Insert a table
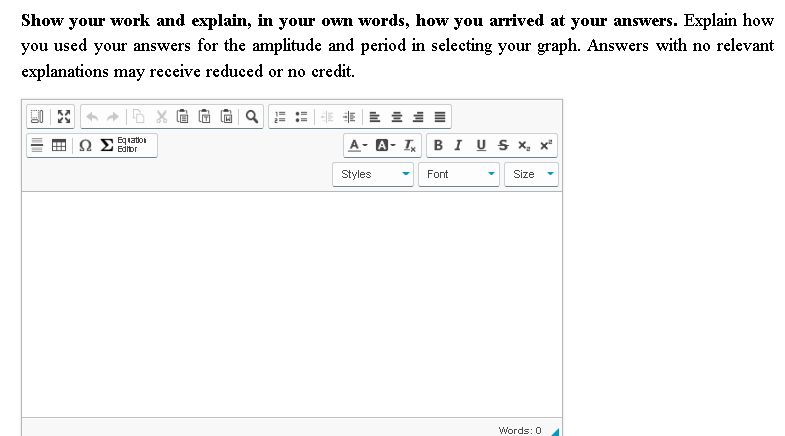The width and height of the screenshot is (785, 436). pos(59,145)
